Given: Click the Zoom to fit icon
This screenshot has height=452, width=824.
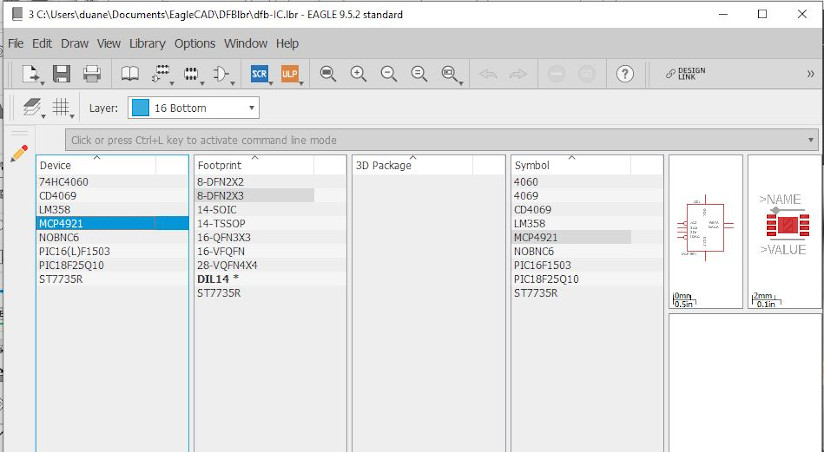Looking at the screenshot, I should point(328,74).
